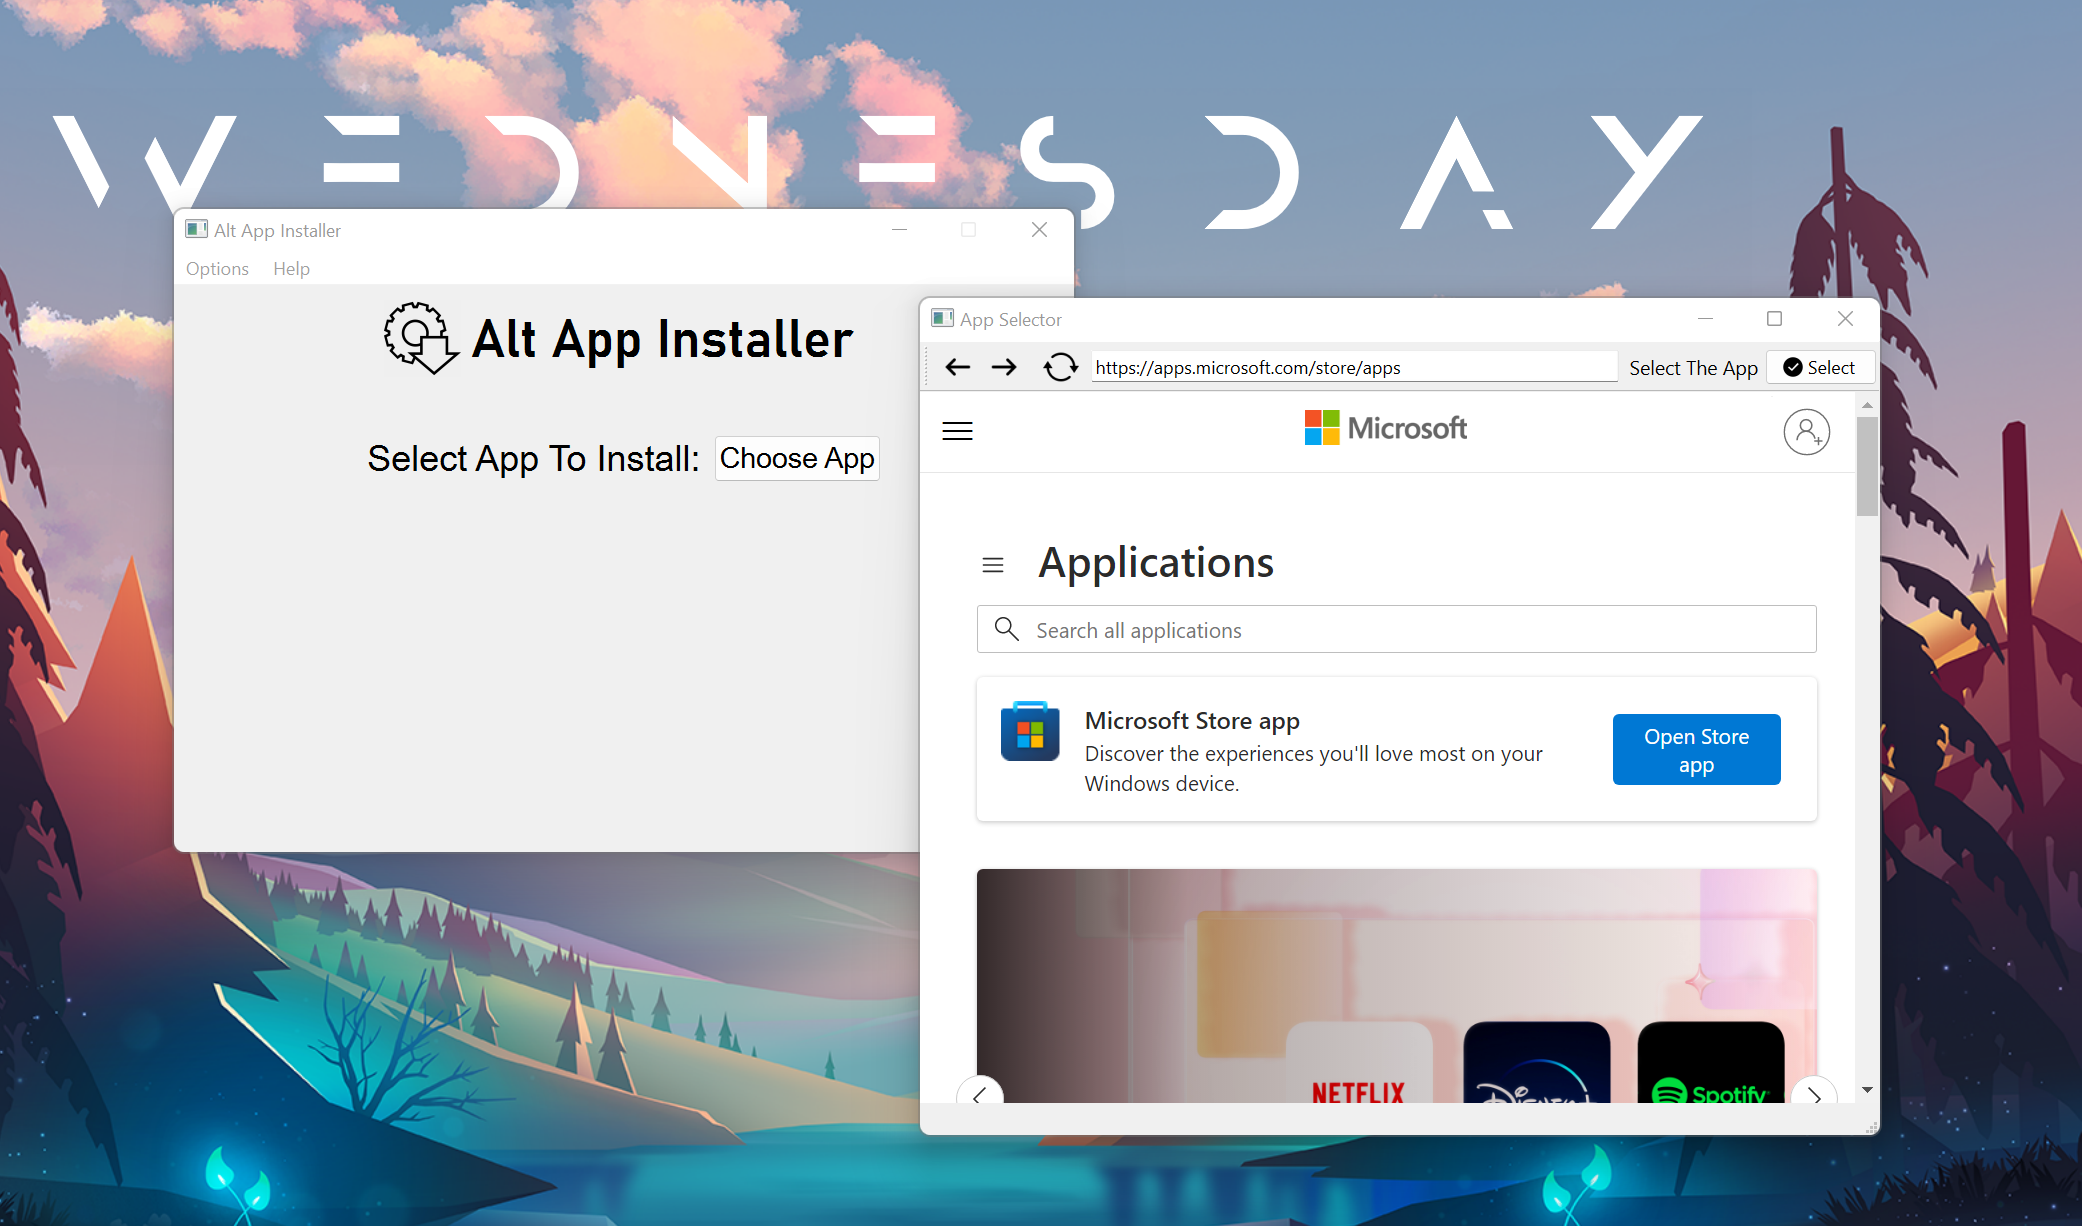This screenshot has height=1226, width=2082.
Task: Click the Choose App button
Action: (x=797, y=458)
